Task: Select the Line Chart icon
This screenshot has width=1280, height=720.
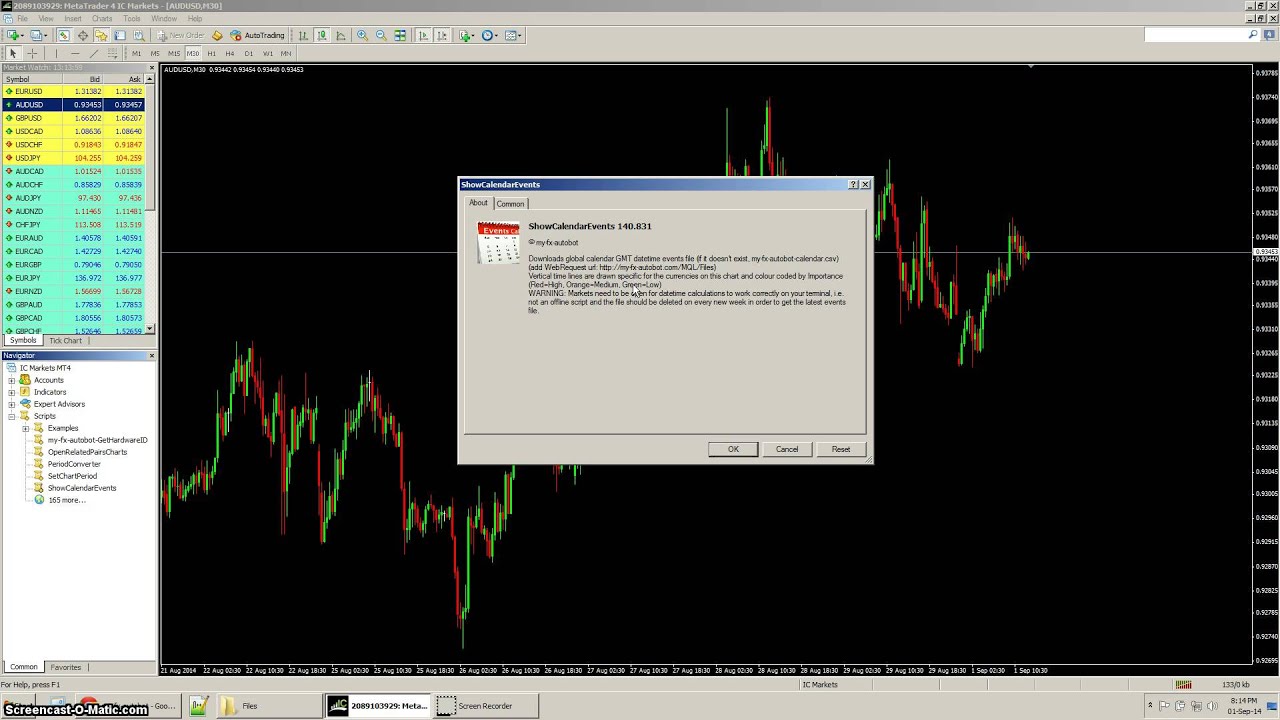Action: (341, 35)
